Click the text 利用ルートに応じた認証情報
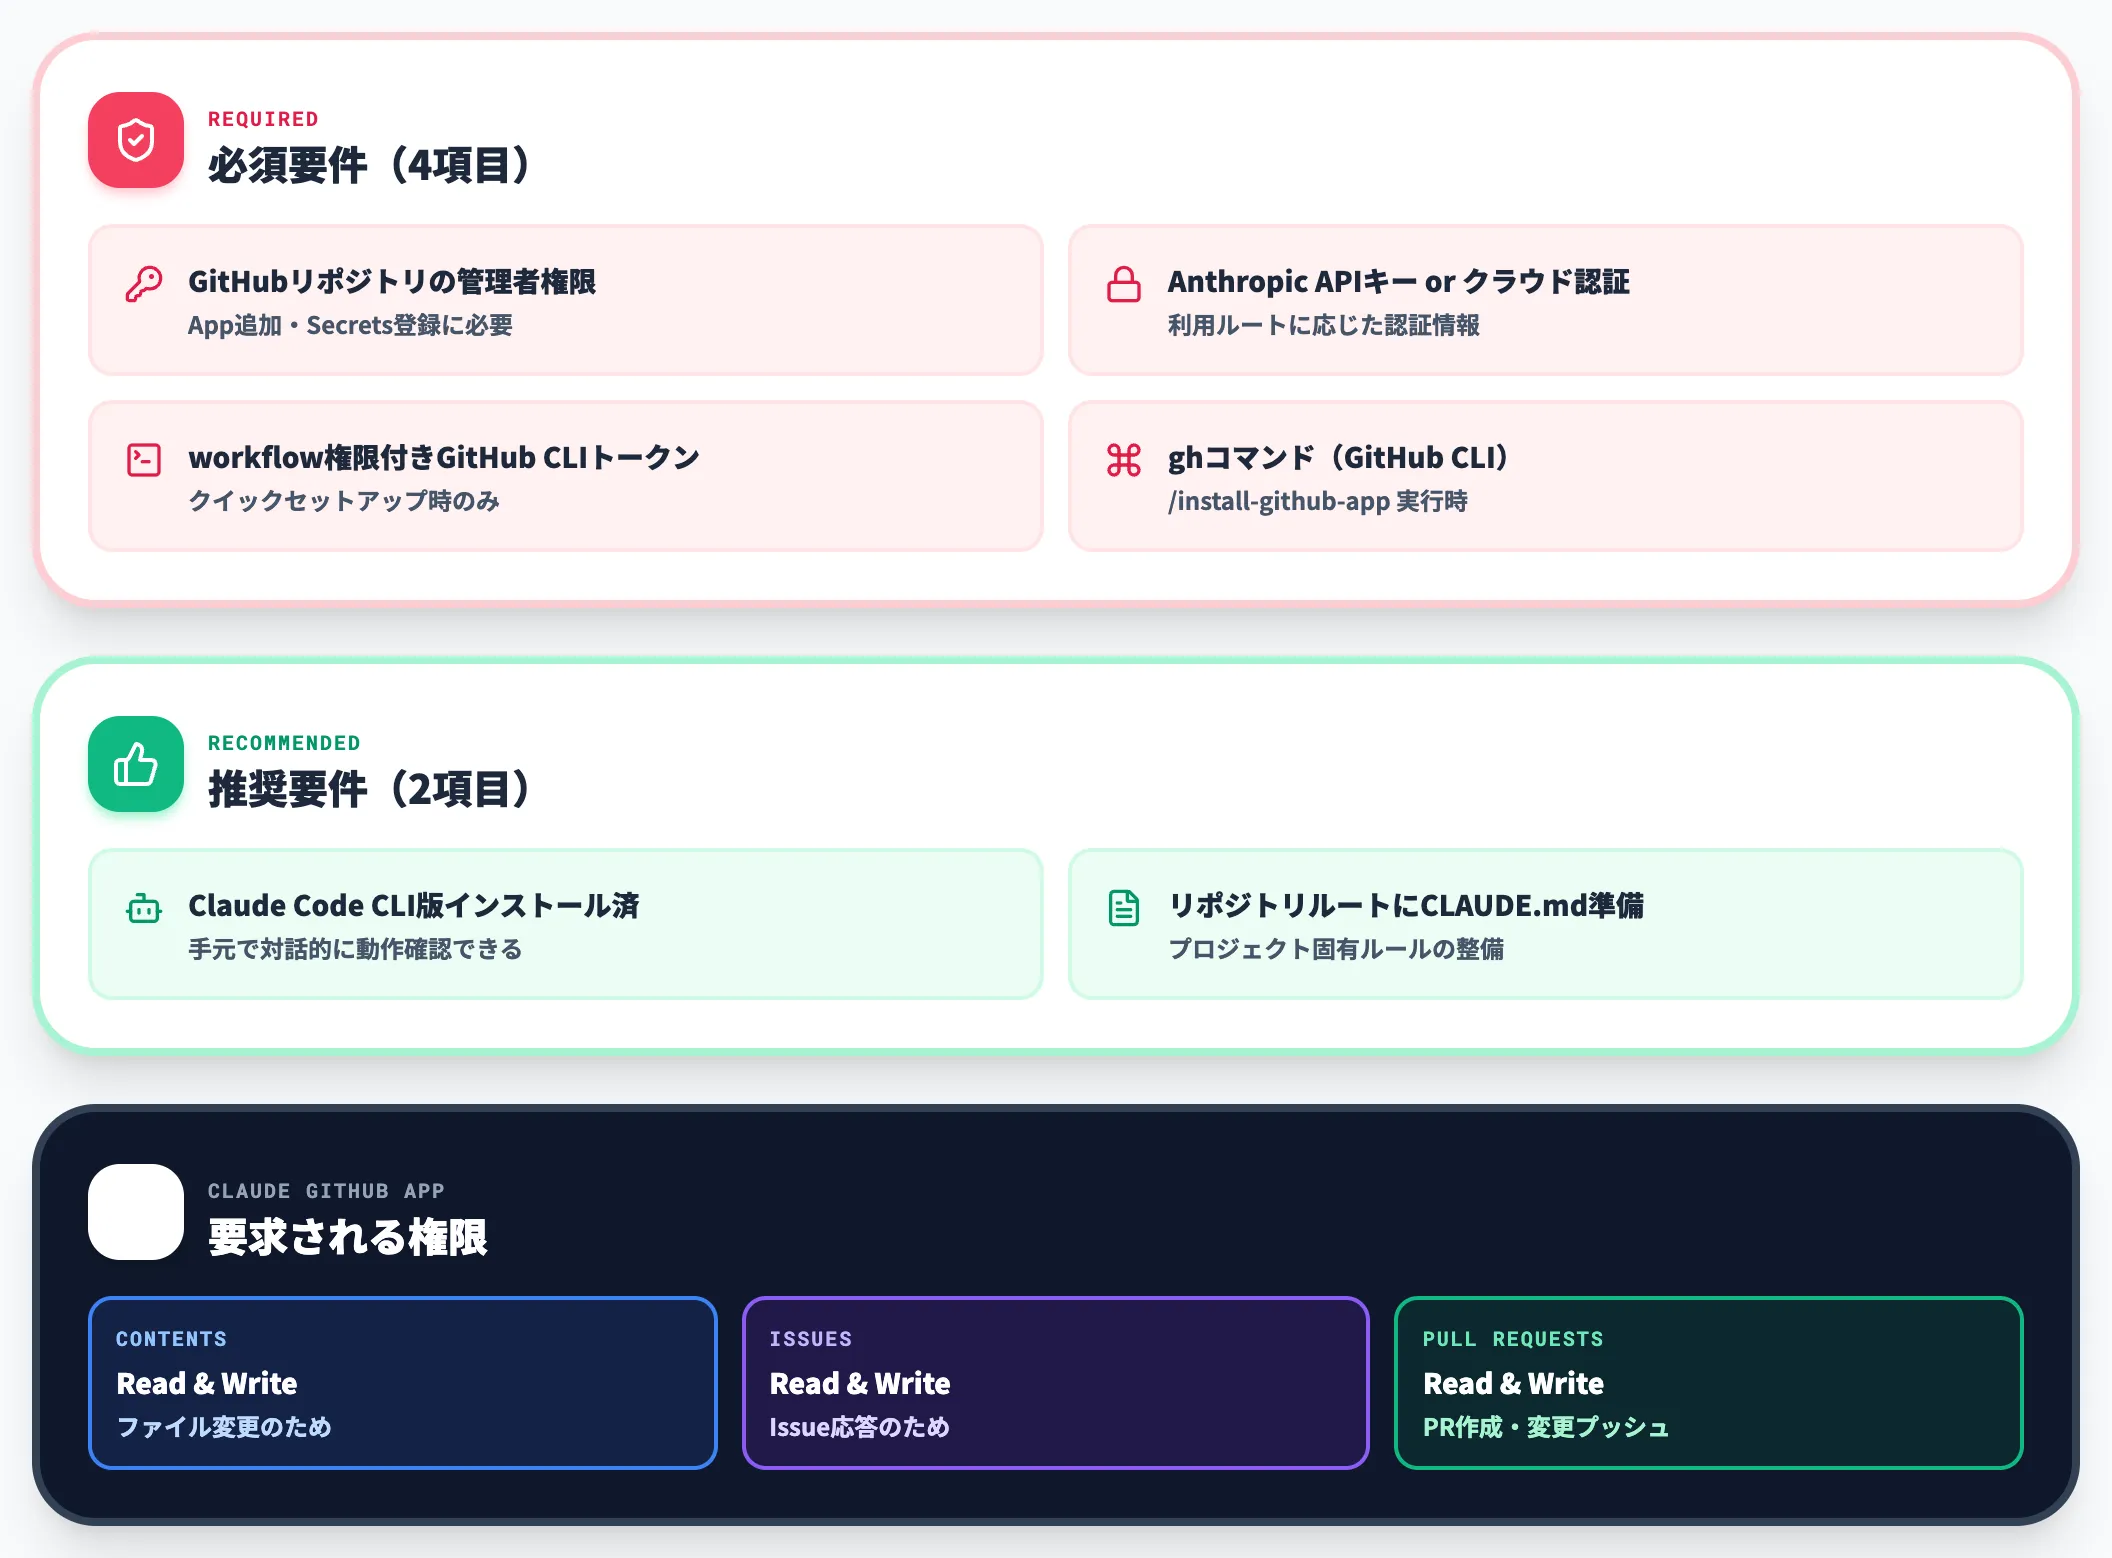Screen dimensions: 2112x1558 (1324, 325)
